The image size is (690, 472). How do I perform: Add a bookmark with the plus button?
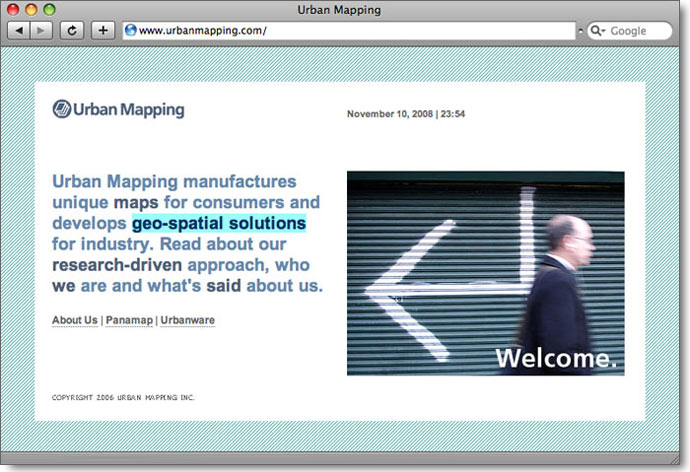pos(103,30)
